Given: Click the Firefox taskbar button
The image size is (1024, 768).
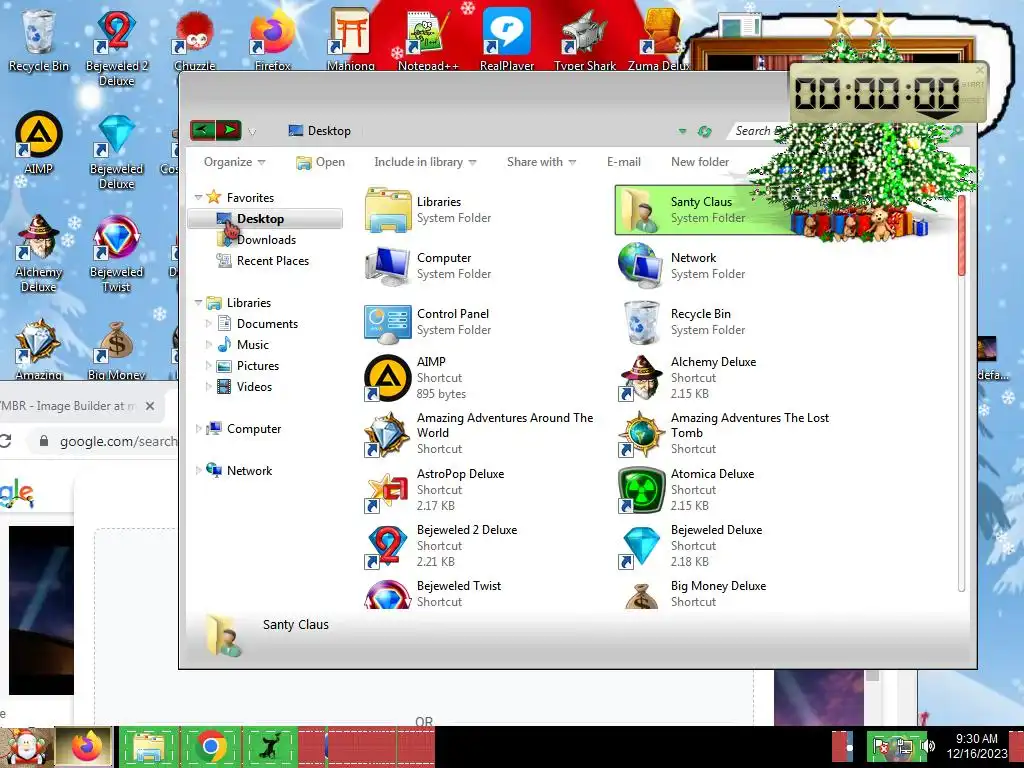Looking at the screenshot, I should pyautogui.click(x=86, y=747).
